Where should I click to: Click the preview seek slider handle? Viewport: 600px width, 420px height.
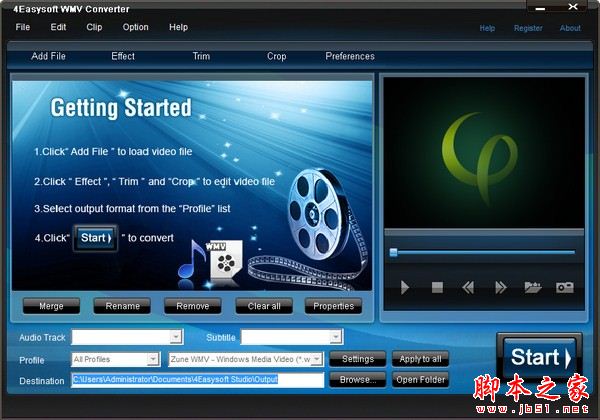pyautogui.click(x=393, y=252)
